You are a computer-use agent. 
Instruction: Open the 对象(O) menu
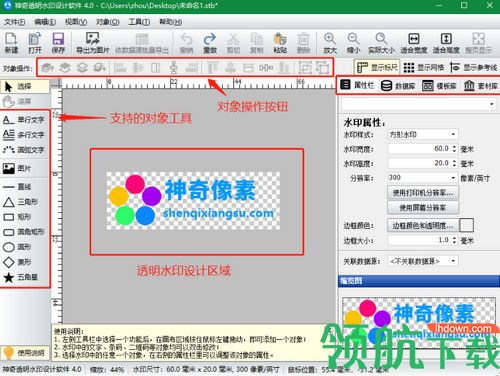[107, 22]
